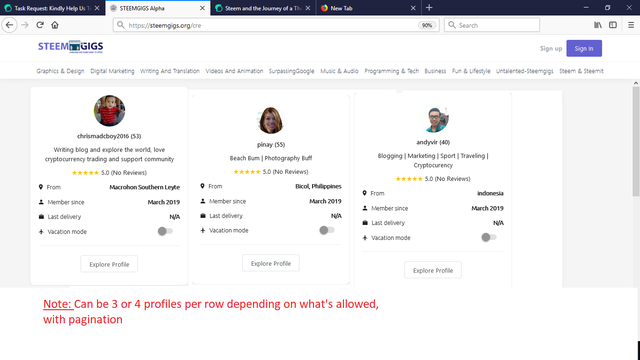Toggle vacation mode on pinay's card
Image resolution: width=640 pixels, height=360 pixels.
click(x=327, y=230)
